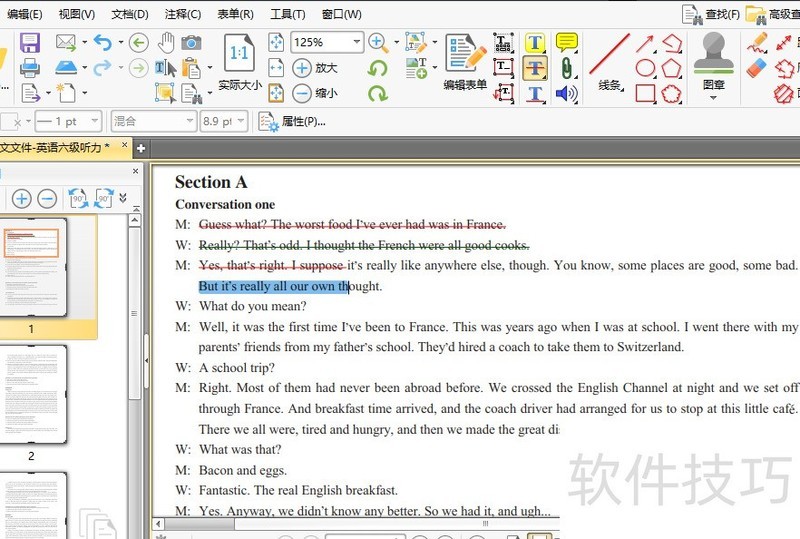Open the 注释(C) menu

(182, 14)
